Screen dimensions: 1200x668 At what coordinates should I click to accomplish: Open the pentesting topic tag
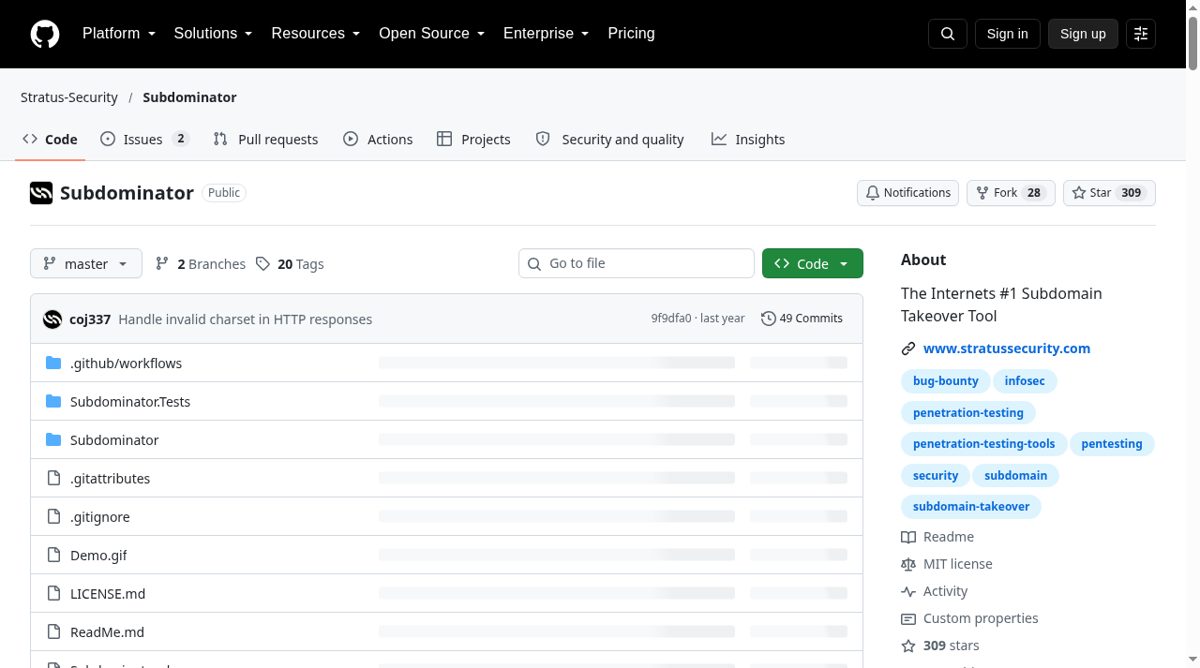coord(1112,444)
